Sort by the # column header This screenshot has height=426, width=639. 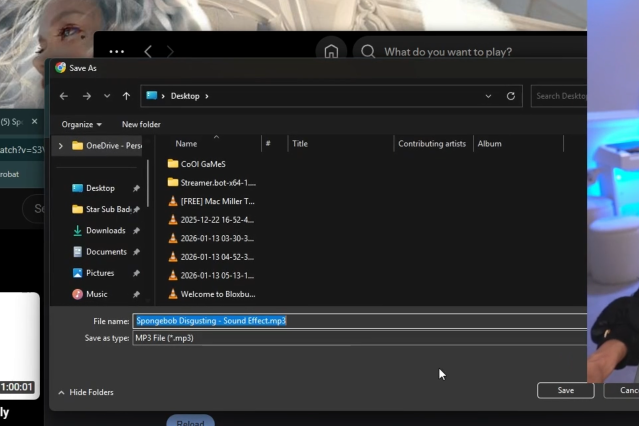[268, 143]
